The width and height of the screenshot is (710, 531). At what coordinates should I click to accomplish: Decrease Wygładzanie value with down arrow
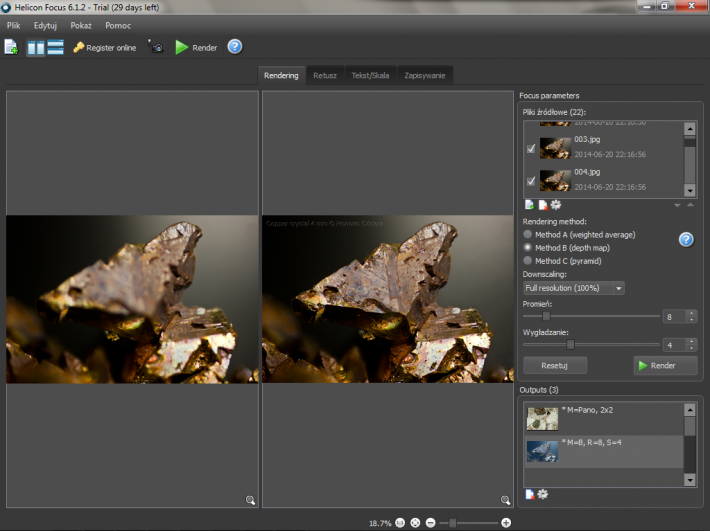(x=691, y=348)
